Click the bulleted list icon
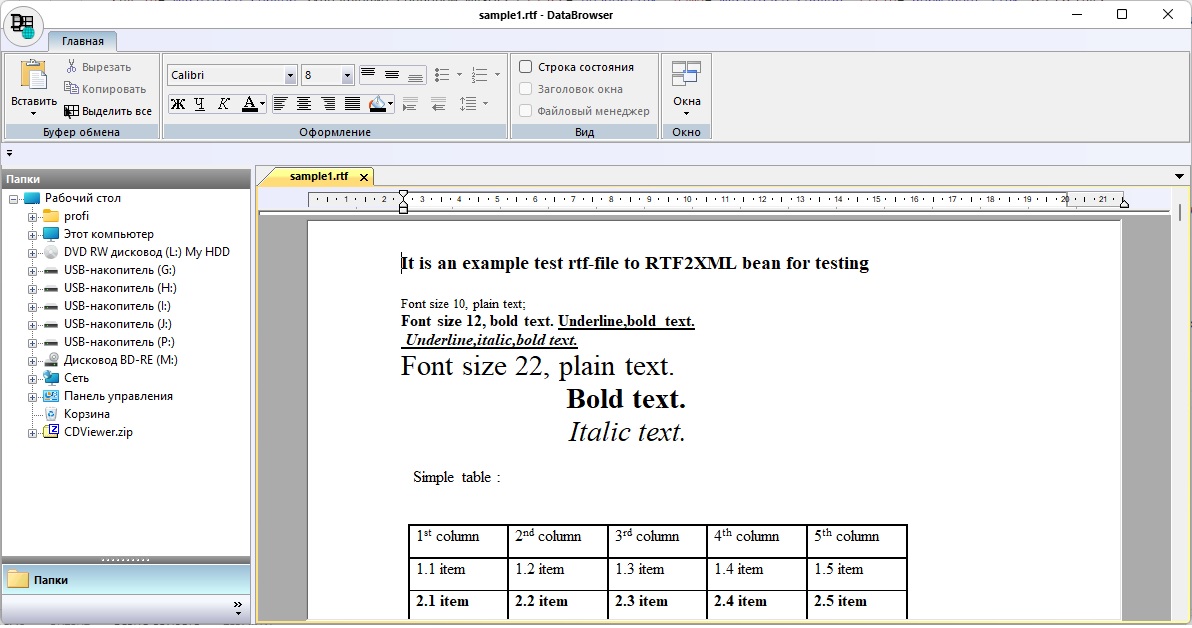This screenshot has width=1192, height=628. coord(442,75)
